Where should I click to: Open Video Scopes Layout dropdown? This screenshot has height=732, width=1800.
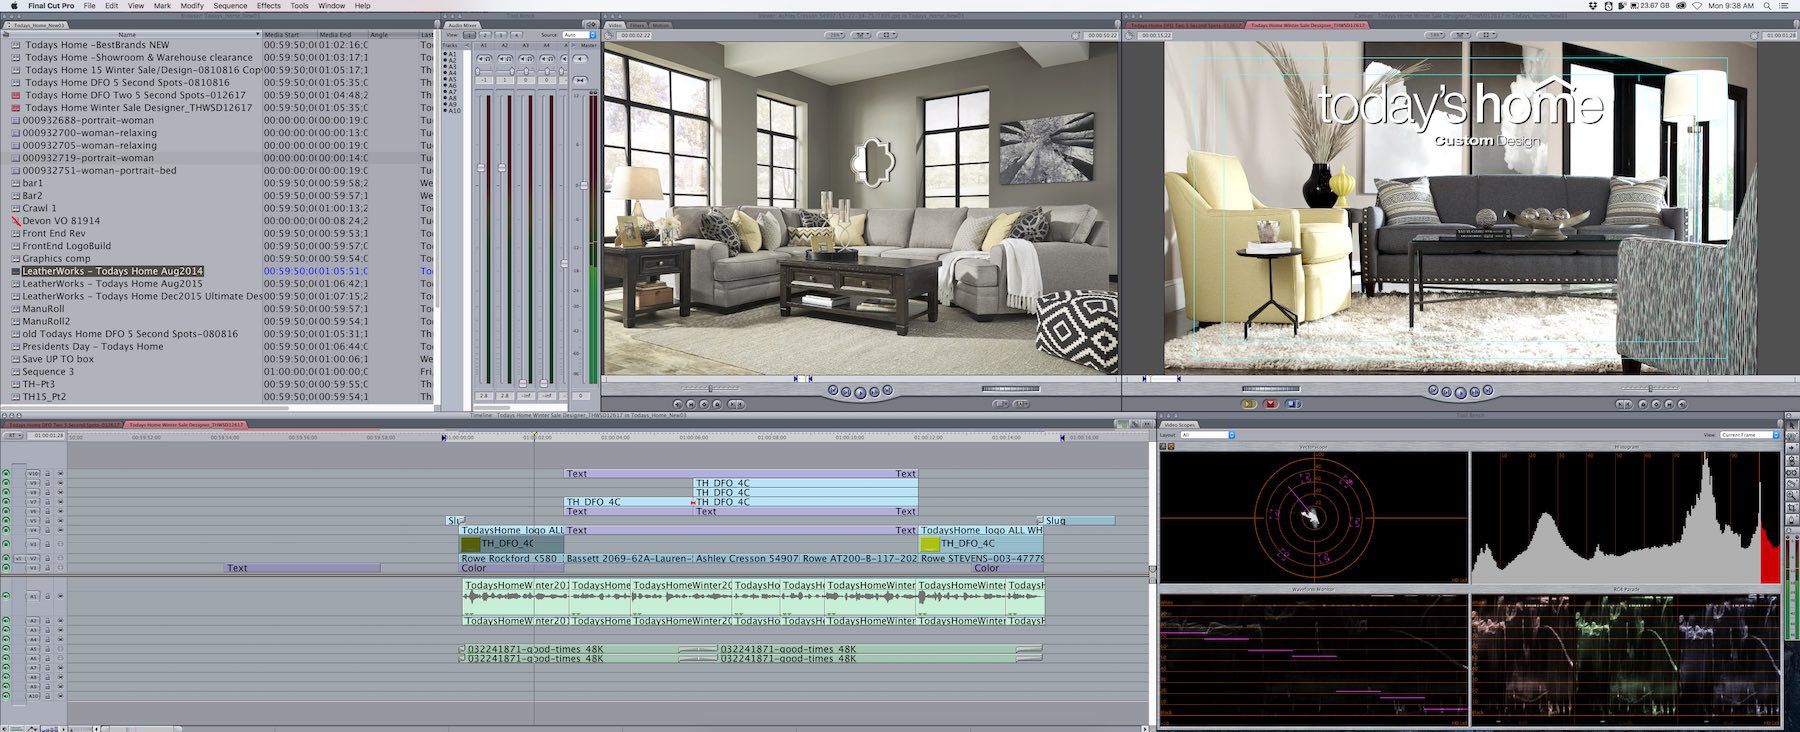coord(1208,435)
